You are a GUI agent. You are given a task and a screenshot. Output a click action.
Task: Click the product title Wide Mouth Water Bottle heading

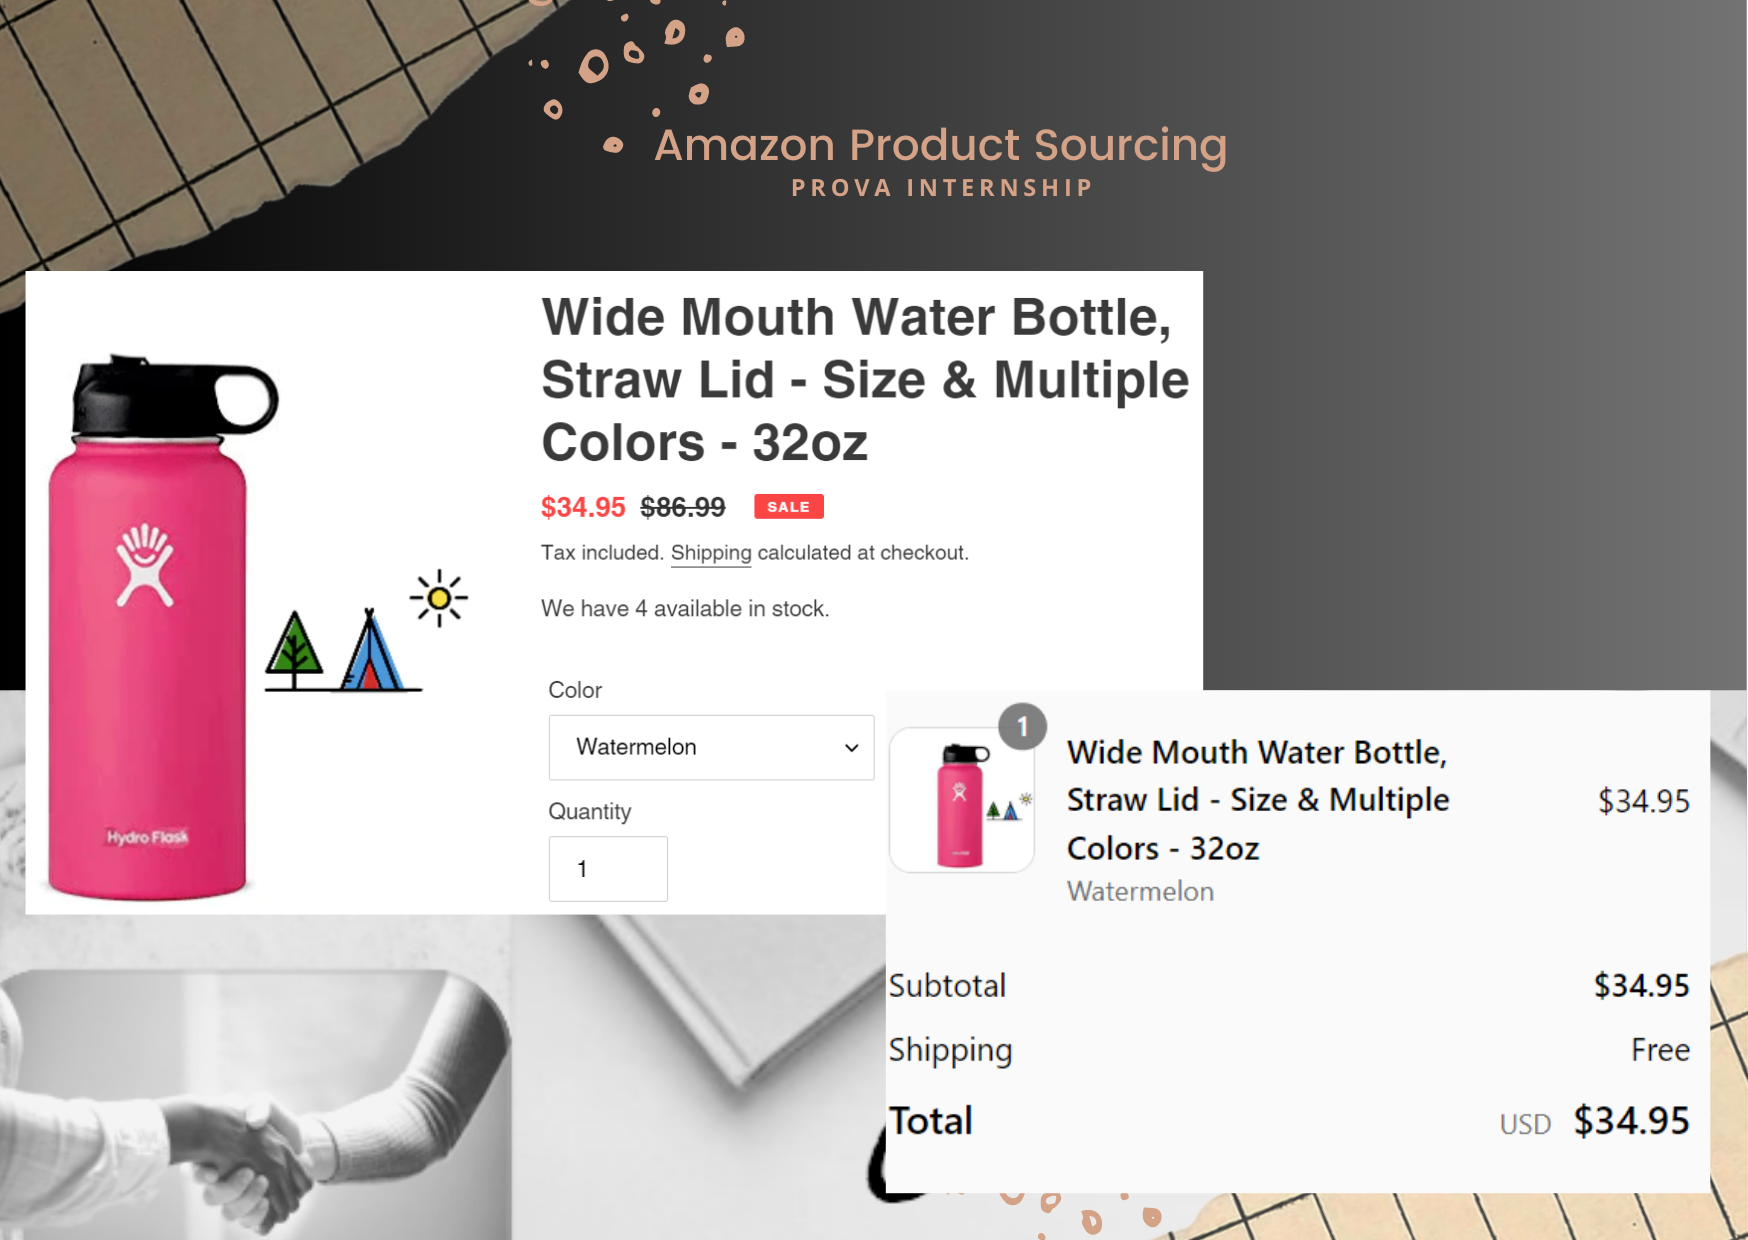[x=865, y=380]
